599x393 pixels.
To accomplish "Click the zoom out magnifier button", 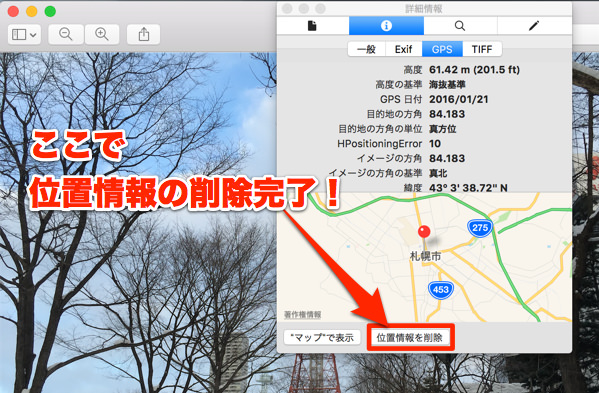I will tap(66, 34).
